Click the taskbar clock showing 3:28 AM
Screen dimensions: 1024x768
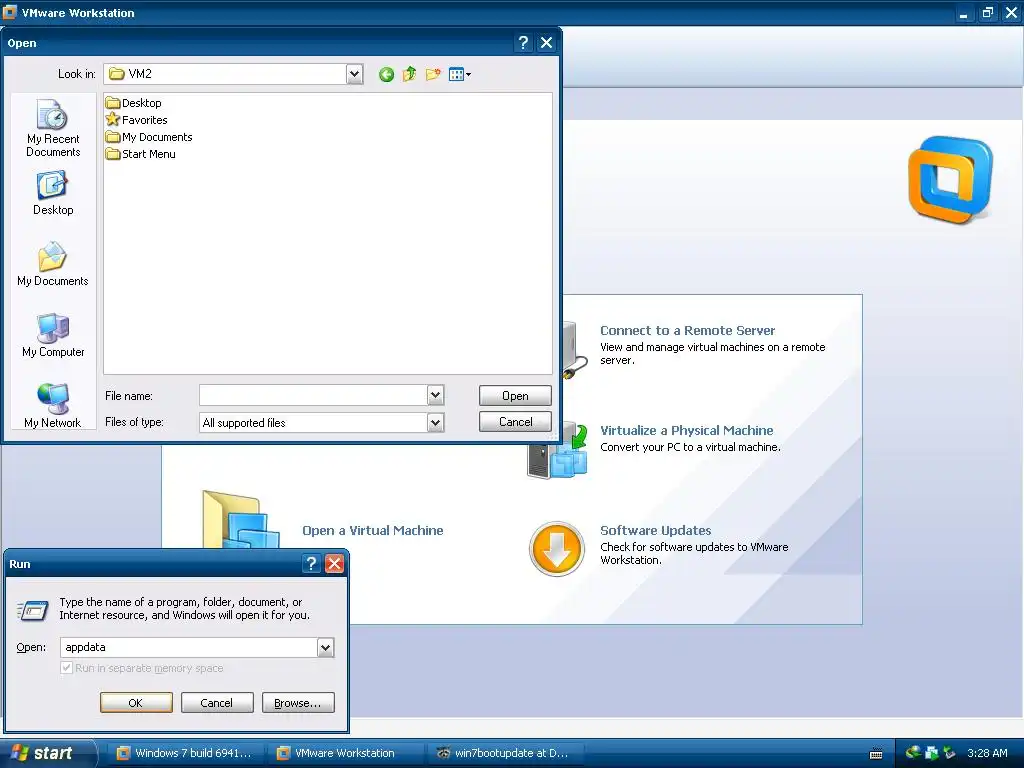pyautogui.click(x=987, y=753)
